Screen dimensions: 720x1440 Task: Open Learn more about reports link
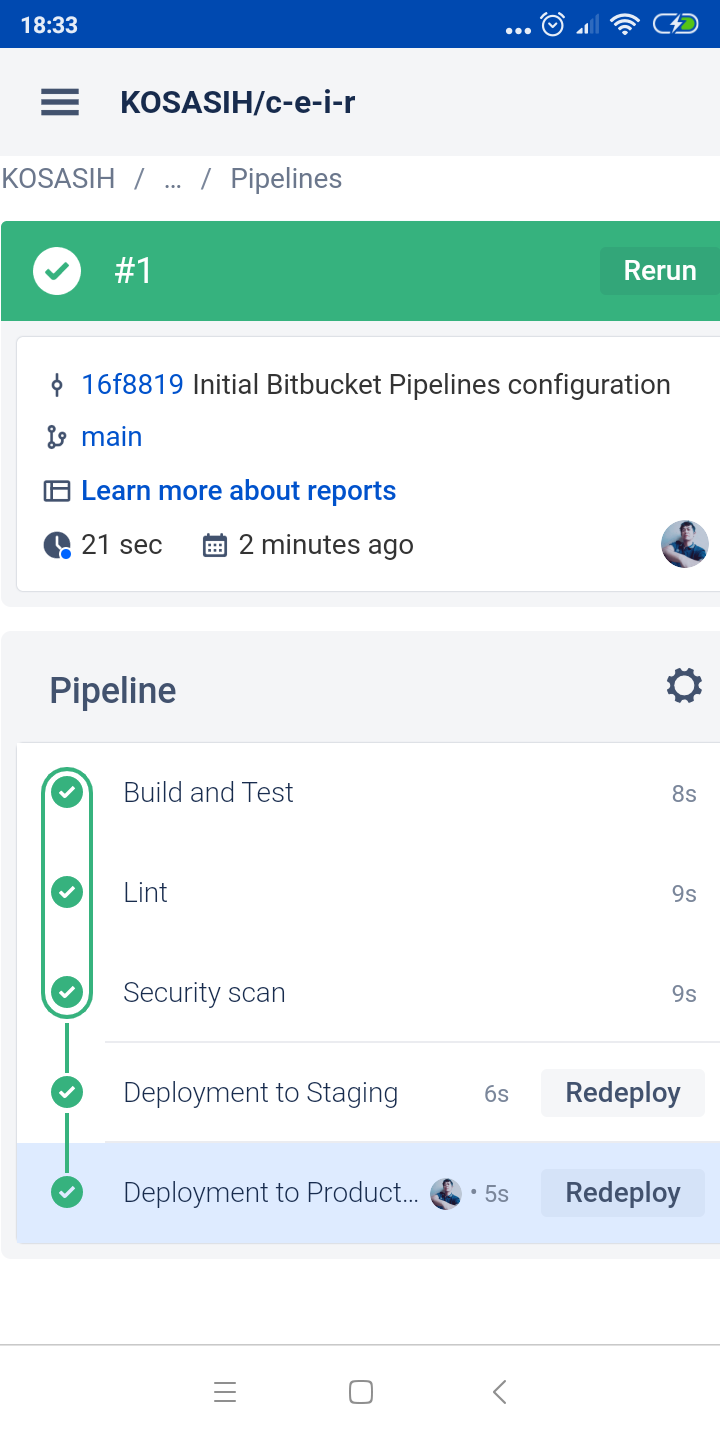238,491
